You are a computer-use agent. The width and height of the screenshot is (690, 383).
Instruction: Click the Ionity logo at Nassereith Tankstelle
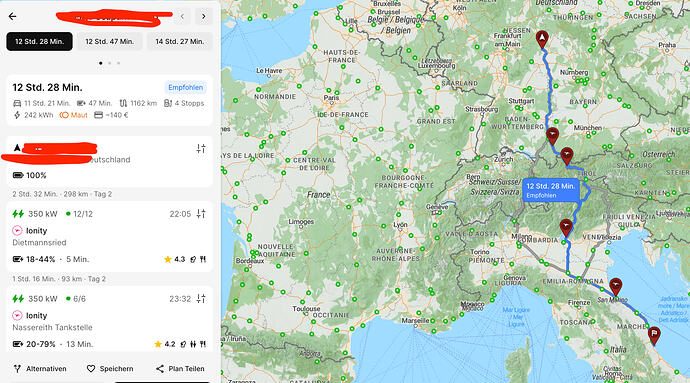pos(17,315)
